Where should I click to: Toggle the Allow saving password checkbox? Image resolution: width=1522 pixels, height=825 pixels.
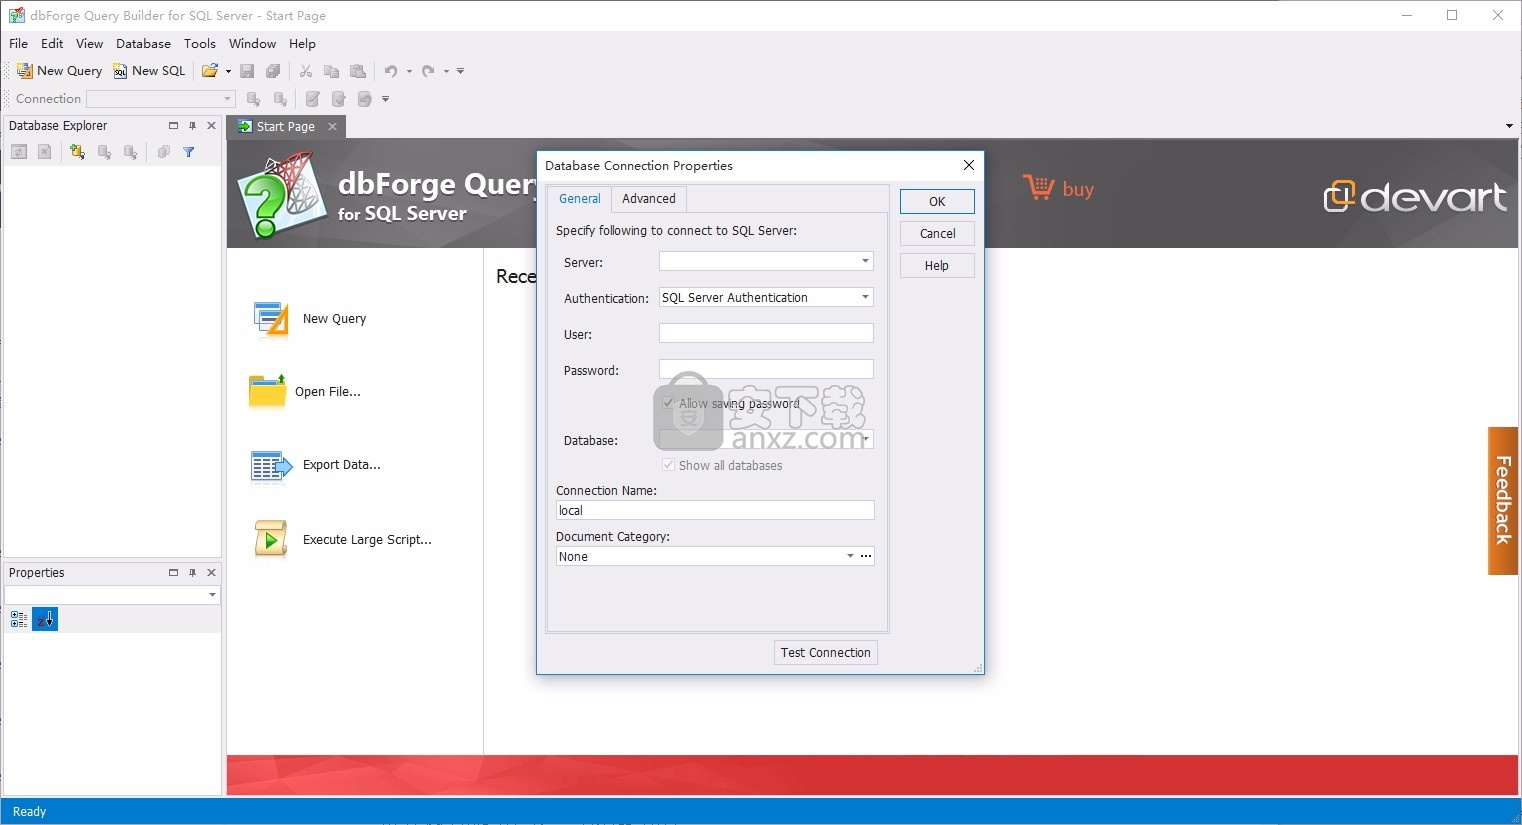click(x=668, y=403)
